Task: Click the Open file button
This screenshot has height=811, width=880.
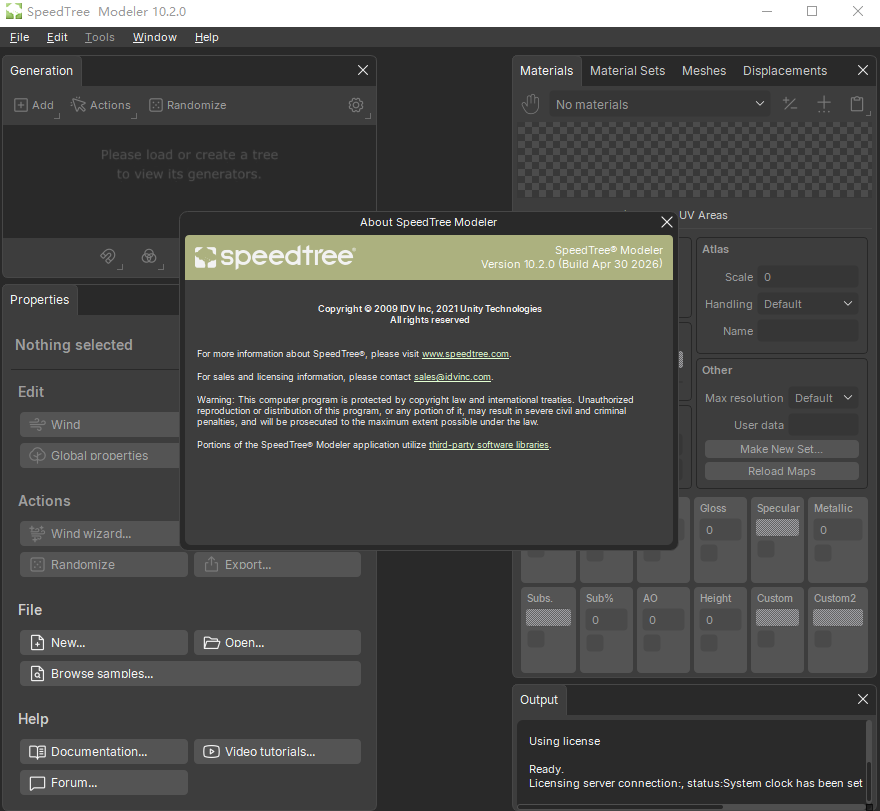Action: (277, 642)
